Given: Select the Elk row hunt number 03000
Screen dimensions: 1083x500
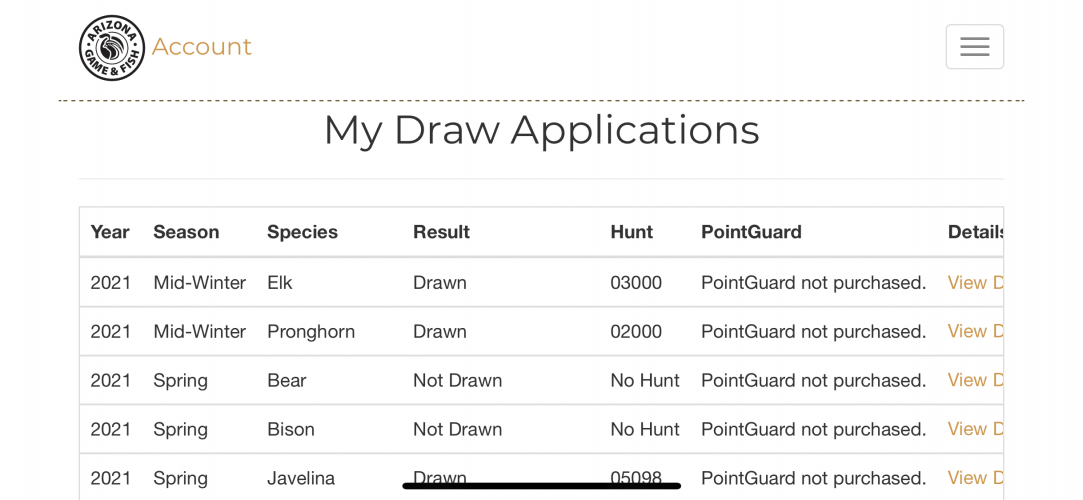Looking at the screenshot, I should 636,282.
